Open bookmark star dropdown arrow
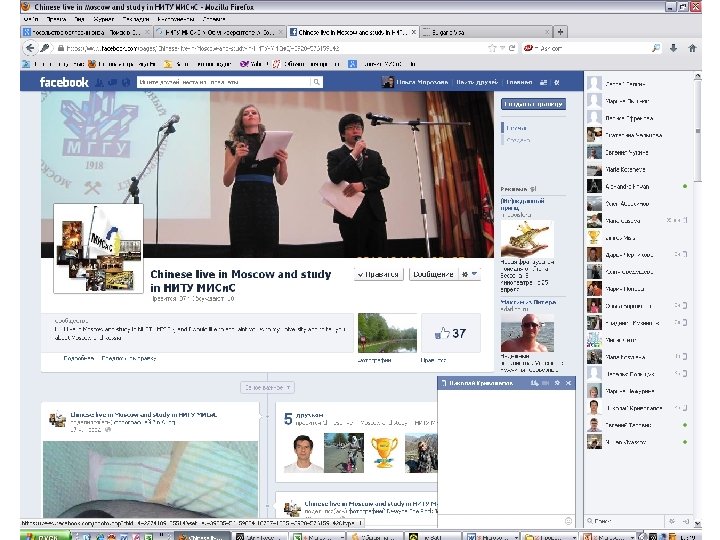Image resolution: width=720 pixels, height=540 pixels. [x=502, y=48]
